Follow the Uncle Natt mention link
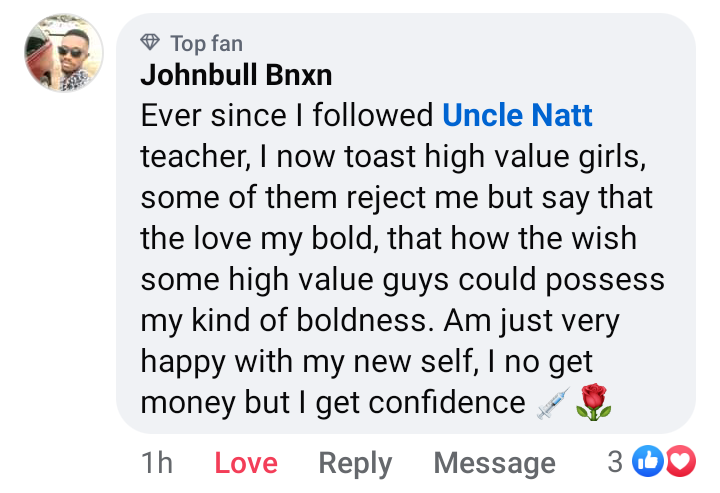Screen dimensions: 720x493 [517, 116]
